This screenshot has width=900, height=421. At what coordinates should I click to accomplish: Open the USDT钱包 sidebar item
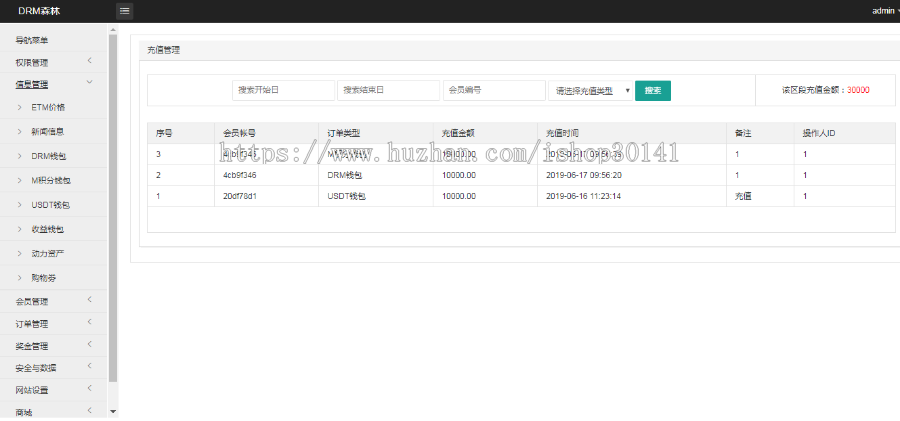pos(51,205)
